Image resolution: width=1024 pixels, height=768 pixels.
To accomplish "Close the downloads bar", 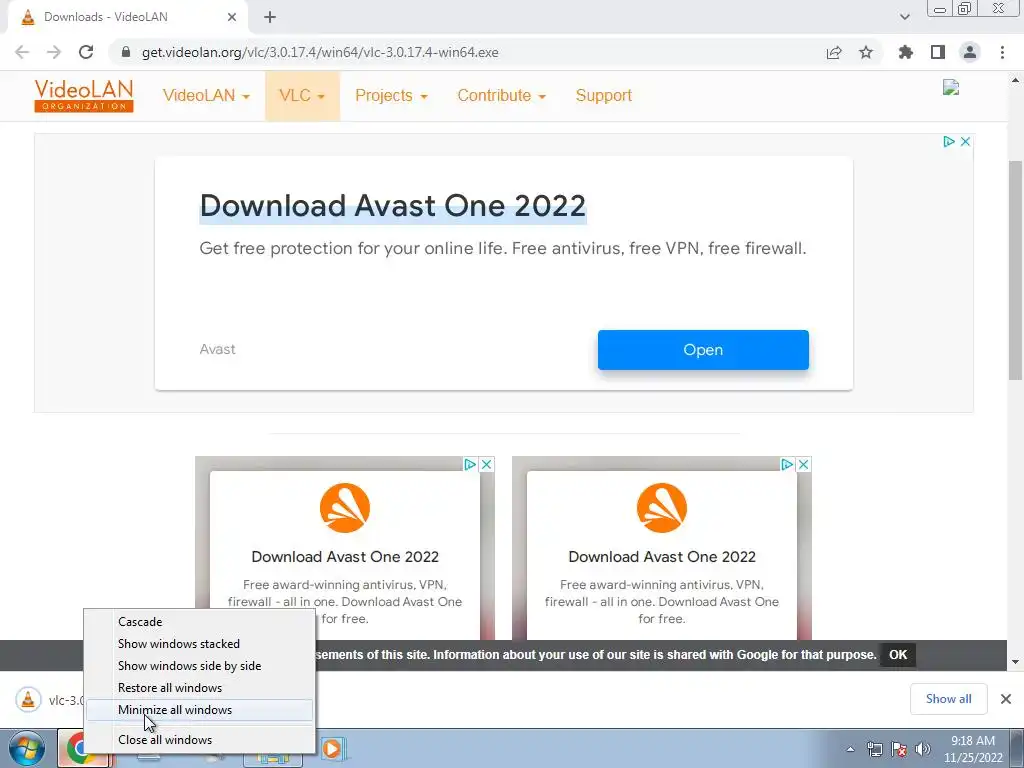I will point(1006,699).
